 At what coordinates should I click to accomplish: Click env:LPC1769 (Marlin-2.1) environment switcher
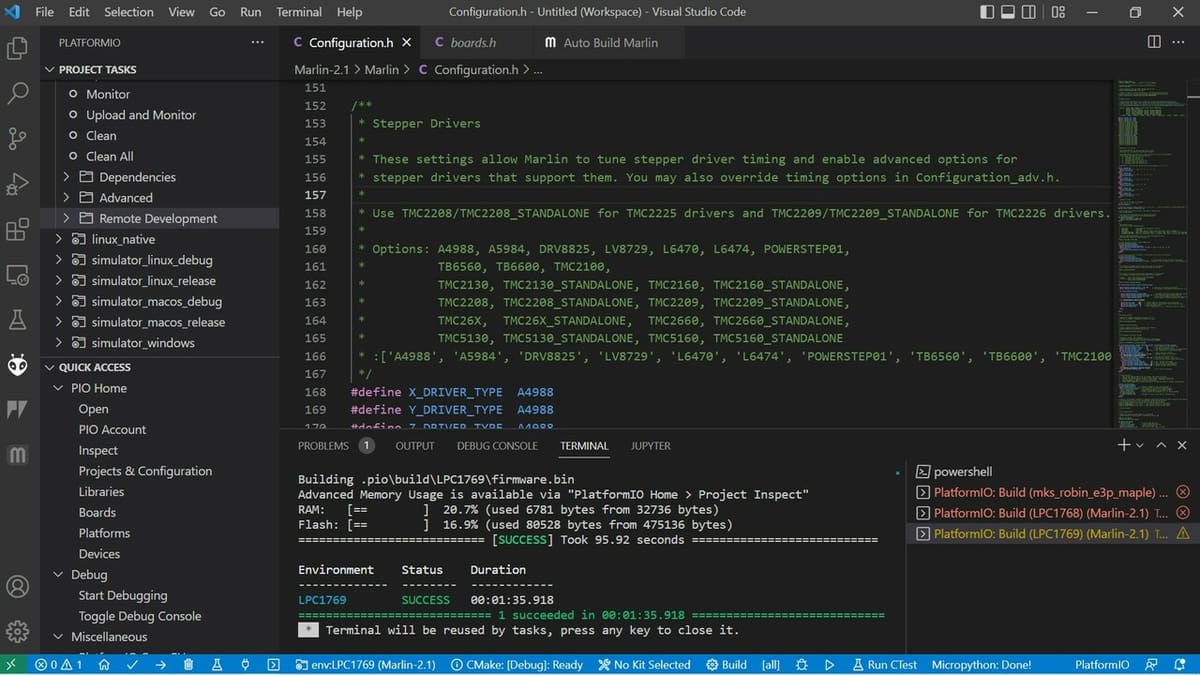pyautogui.click(x=366, y=664)
